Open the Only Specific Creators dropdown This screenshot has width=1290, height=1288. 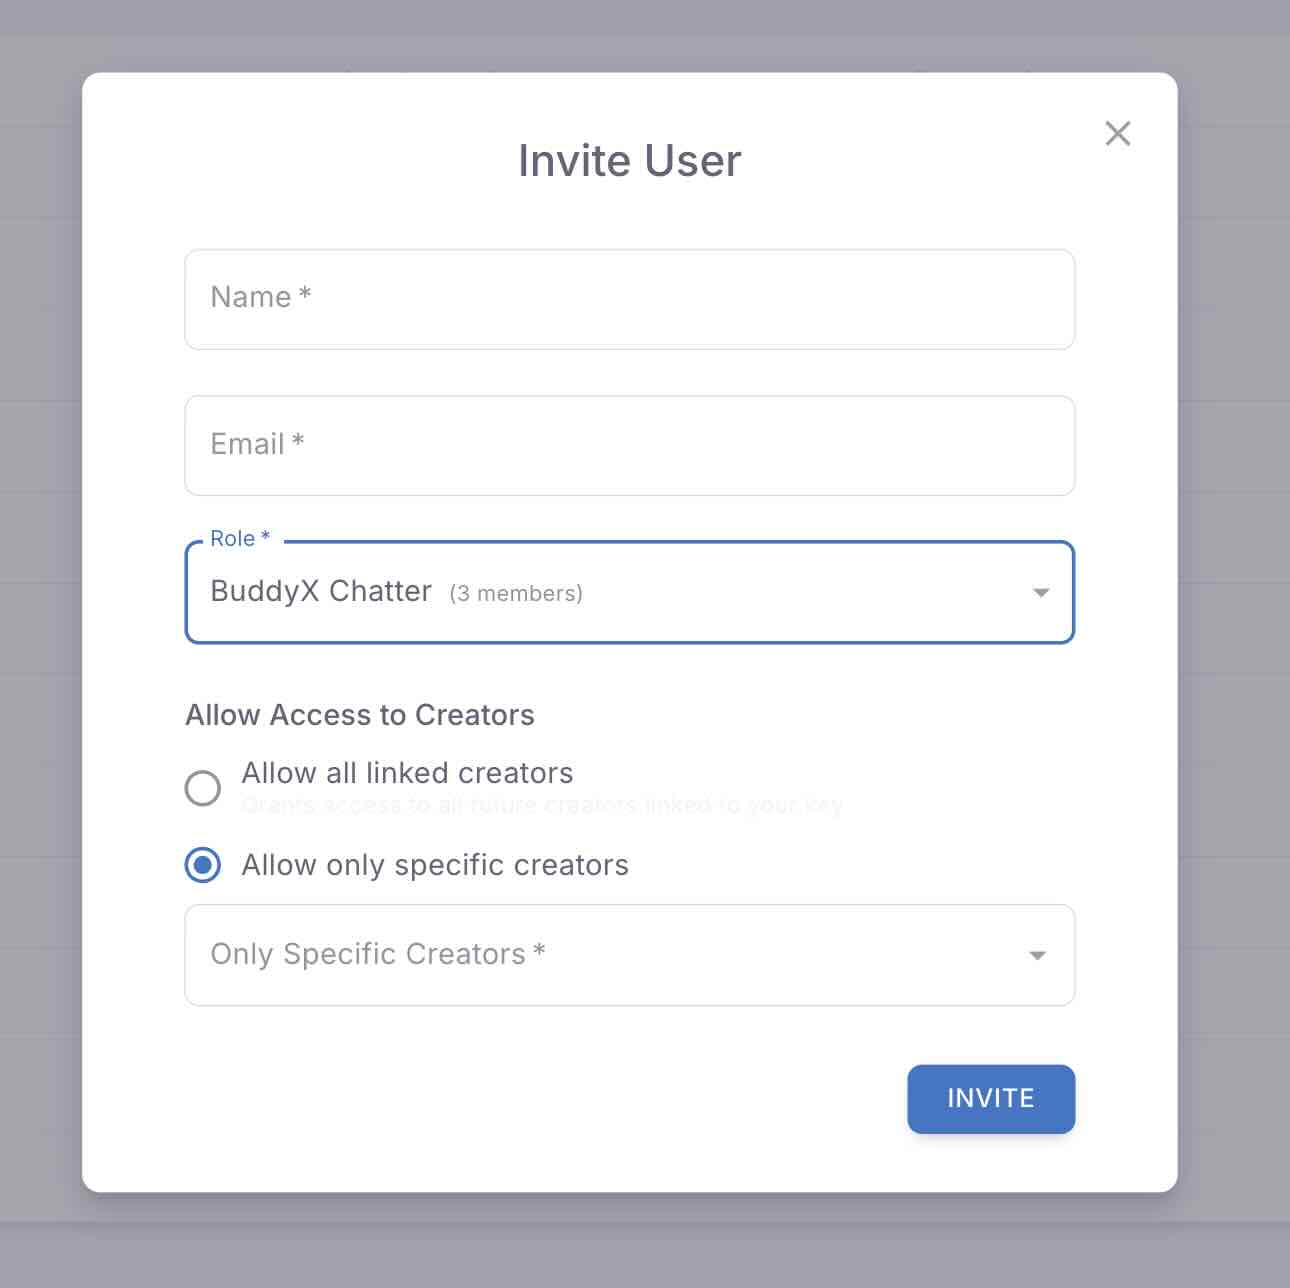(629, 955)
